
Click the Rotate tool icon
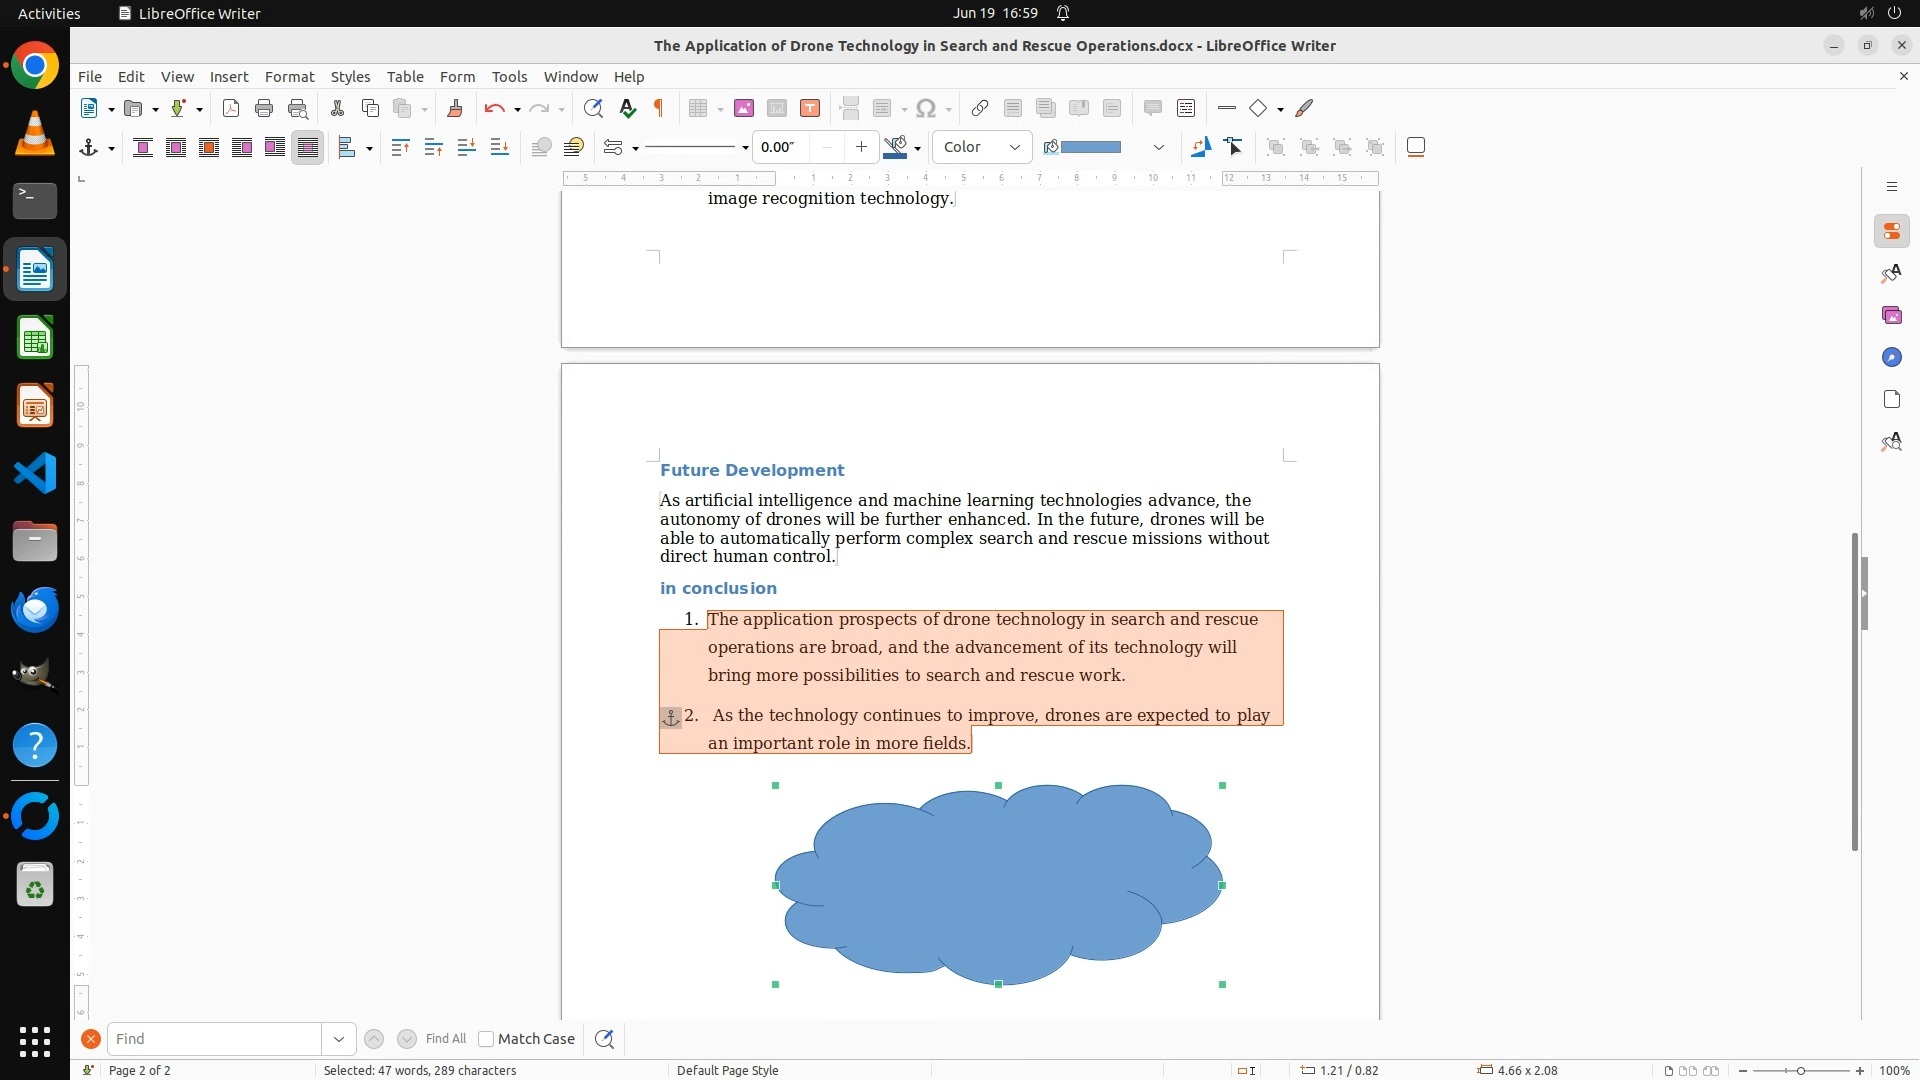(1200, 148)
